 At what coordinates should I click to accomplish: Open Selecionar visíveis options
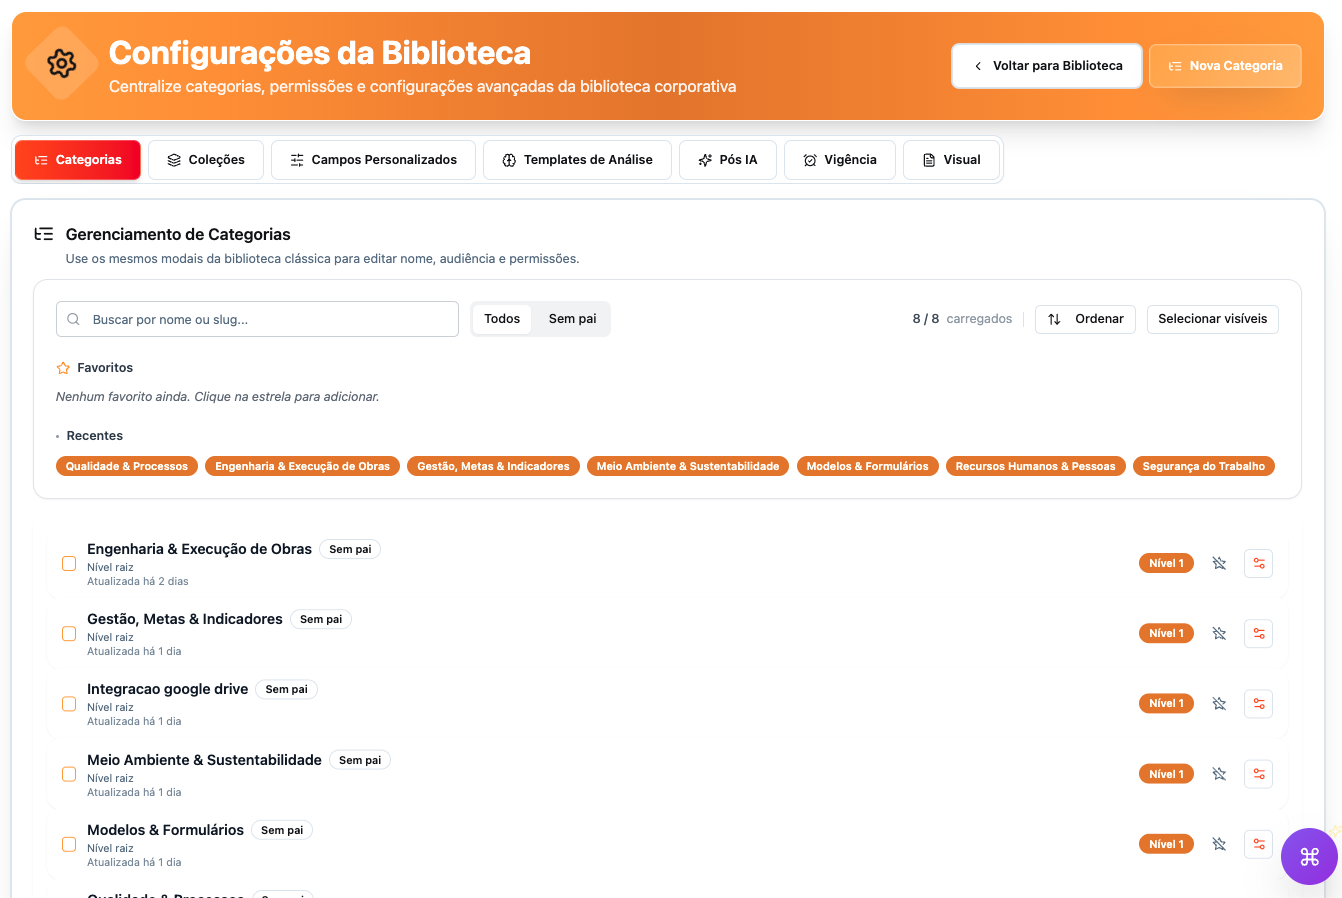pyautogui.click(x=1212, y=318)
